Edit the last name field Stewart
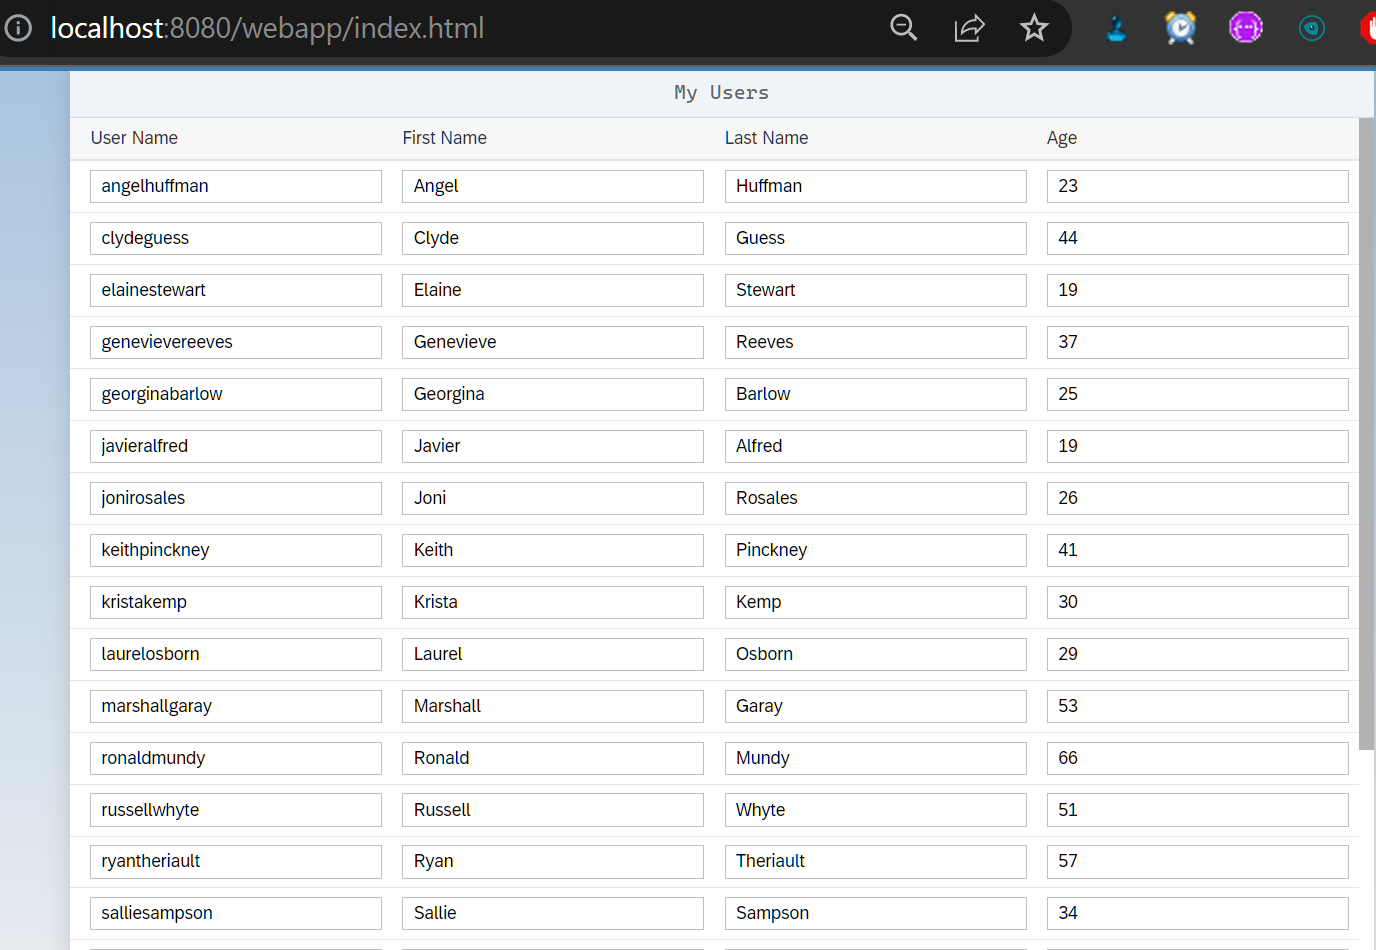The width and height of the screenshot is (1376, 950). 876,290
